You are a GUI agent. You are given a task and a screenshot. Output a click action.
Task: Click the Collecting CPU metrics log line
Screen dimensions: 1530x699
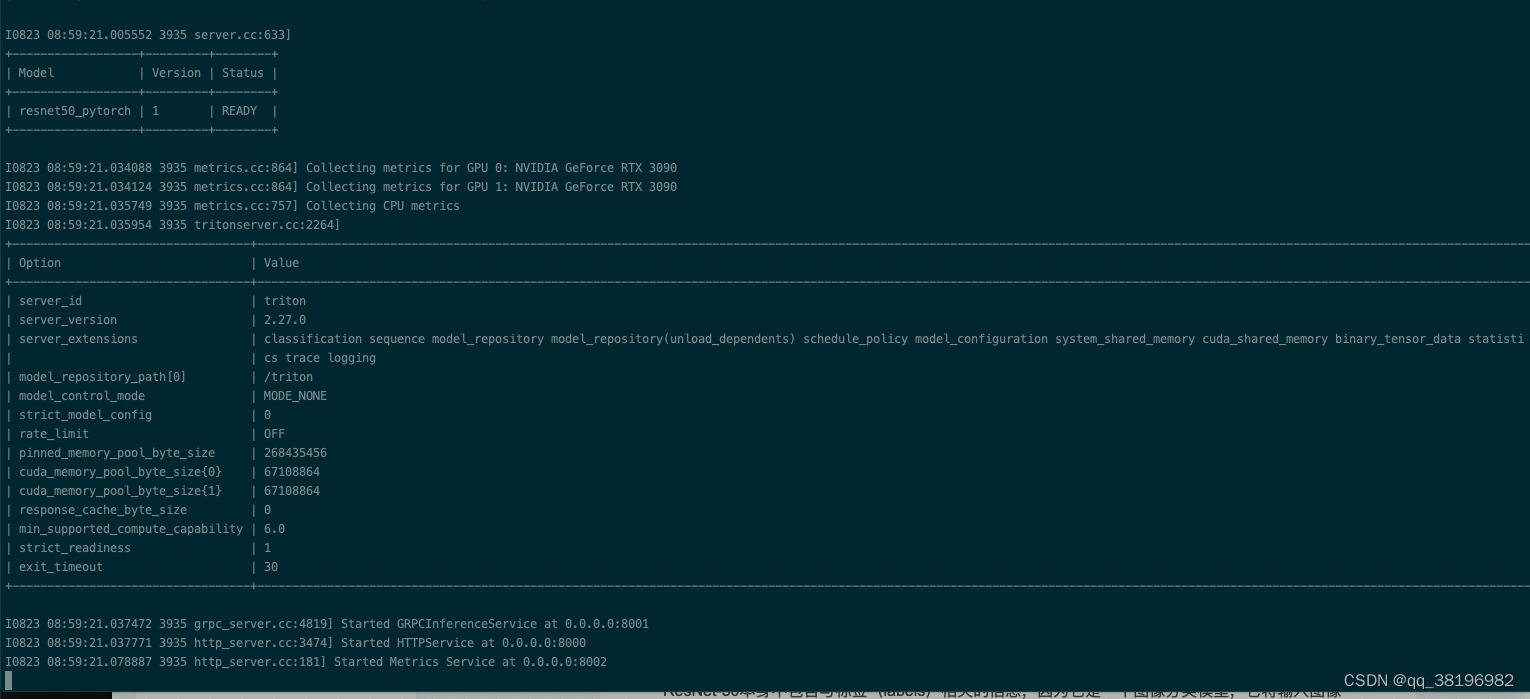tap(232, 206)
